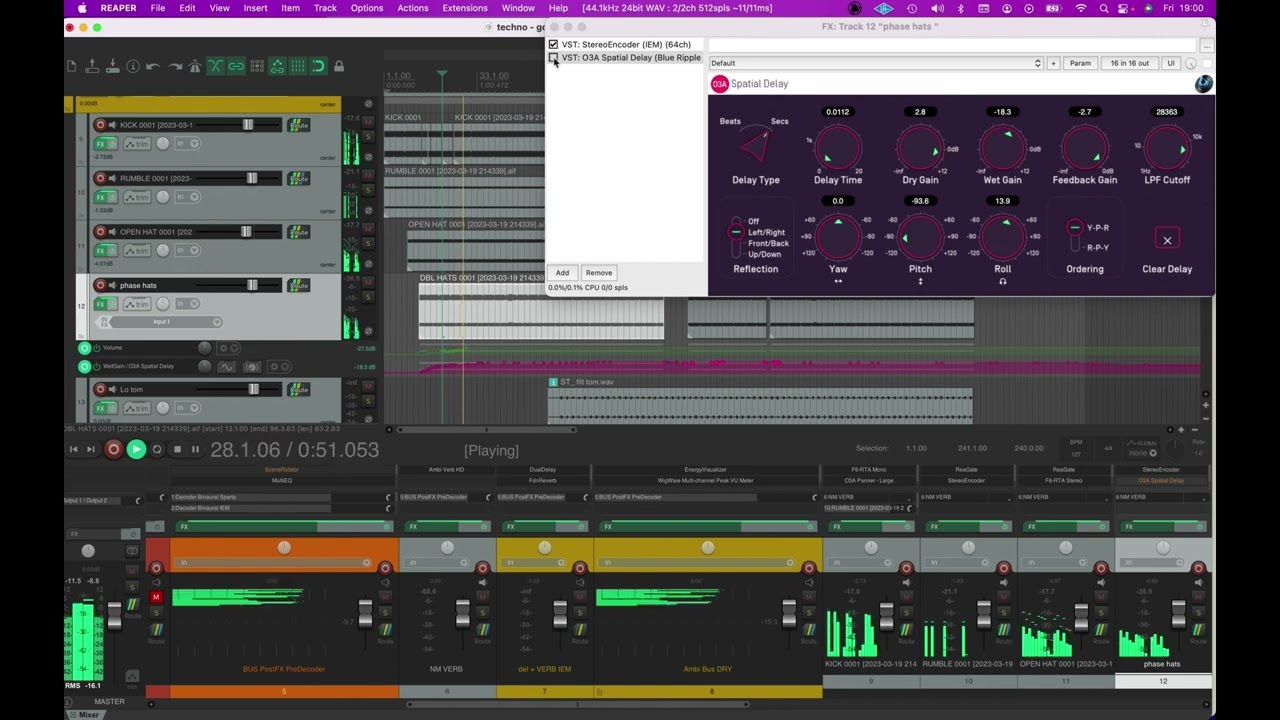
Task: Toggle auto-crossfade toolbar icon
Action: (x=215, y=66)
